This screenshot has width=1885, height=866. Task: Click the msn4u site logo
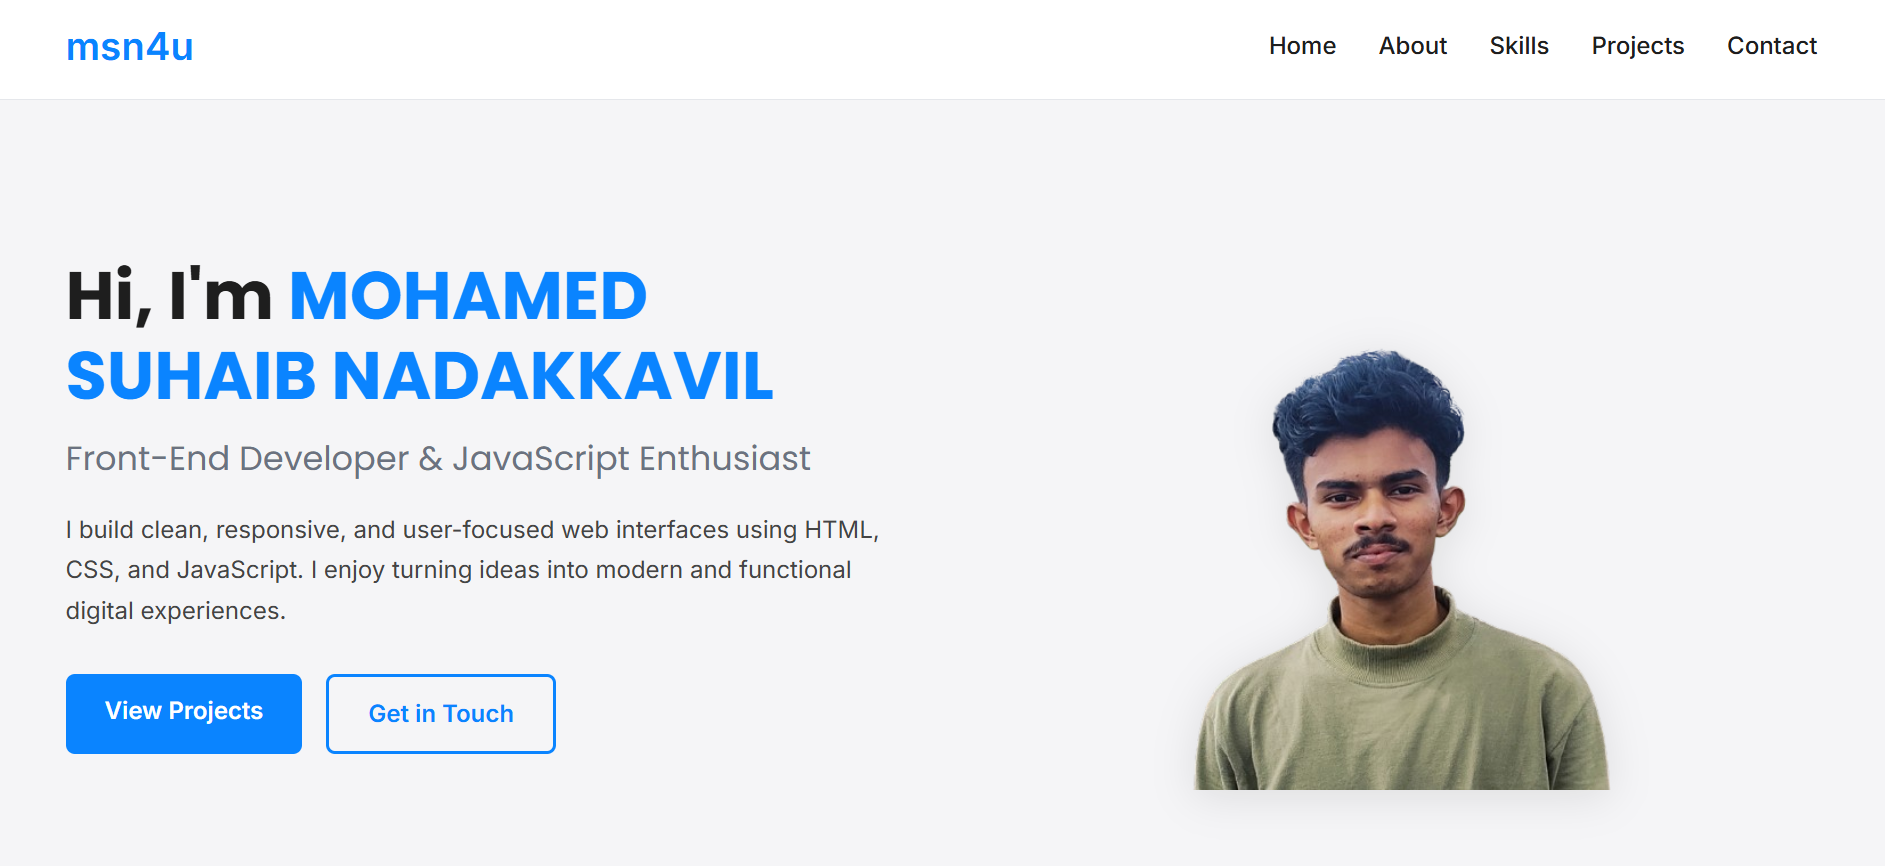click(129, 47)
